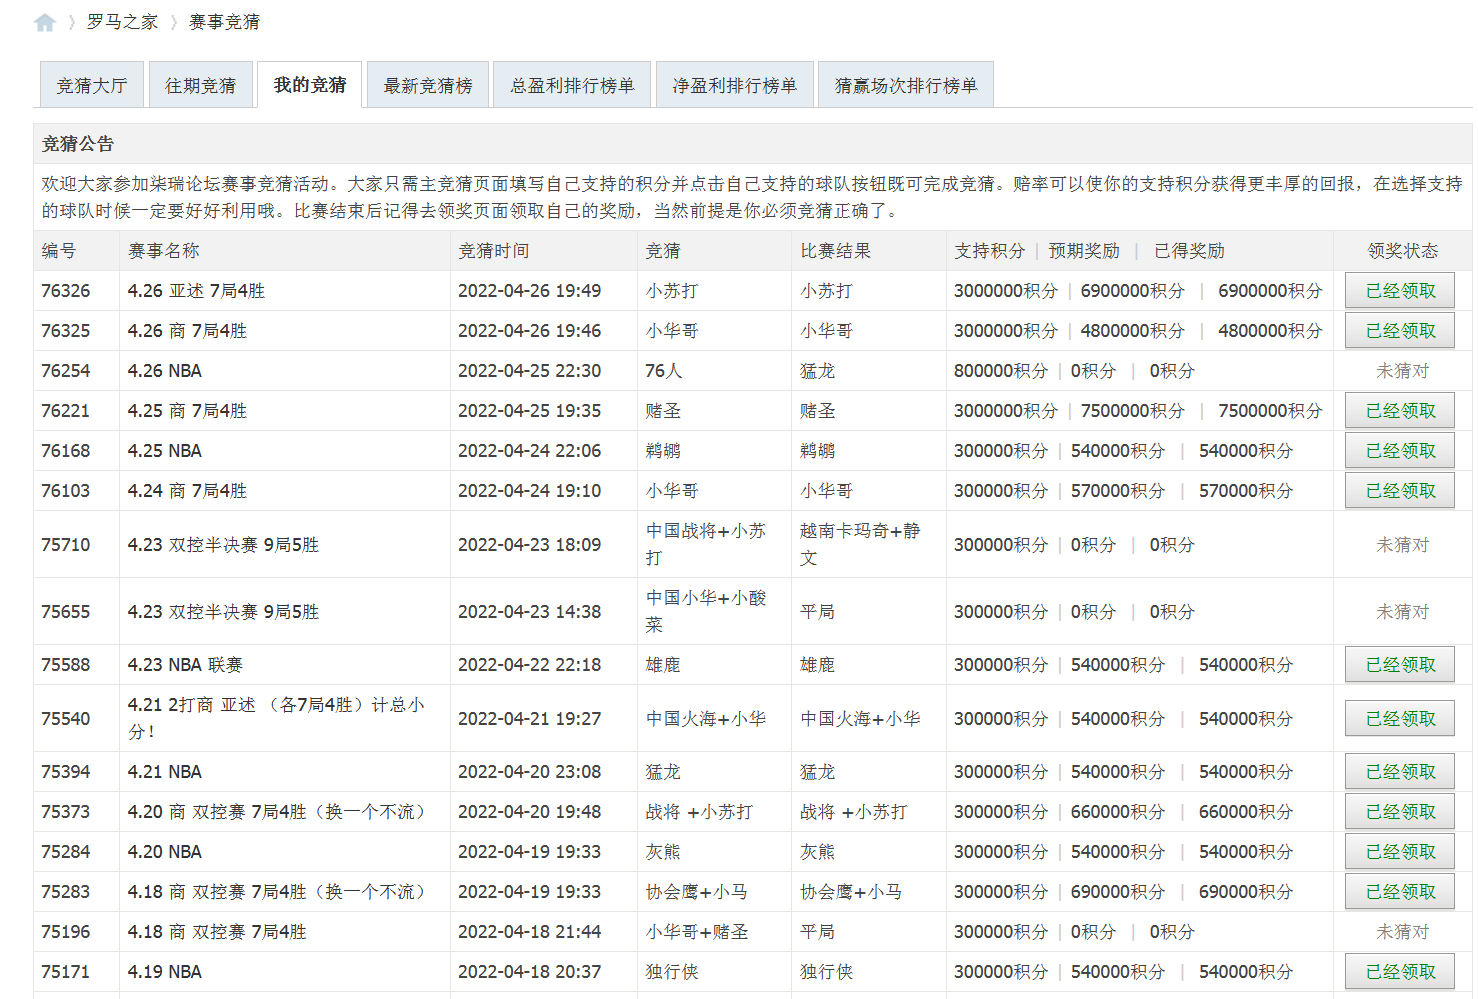Click 已经领取 button for 4.19 NBA row
The width and height of the screenshot is (1478, 999).
tap(1400, 972)
